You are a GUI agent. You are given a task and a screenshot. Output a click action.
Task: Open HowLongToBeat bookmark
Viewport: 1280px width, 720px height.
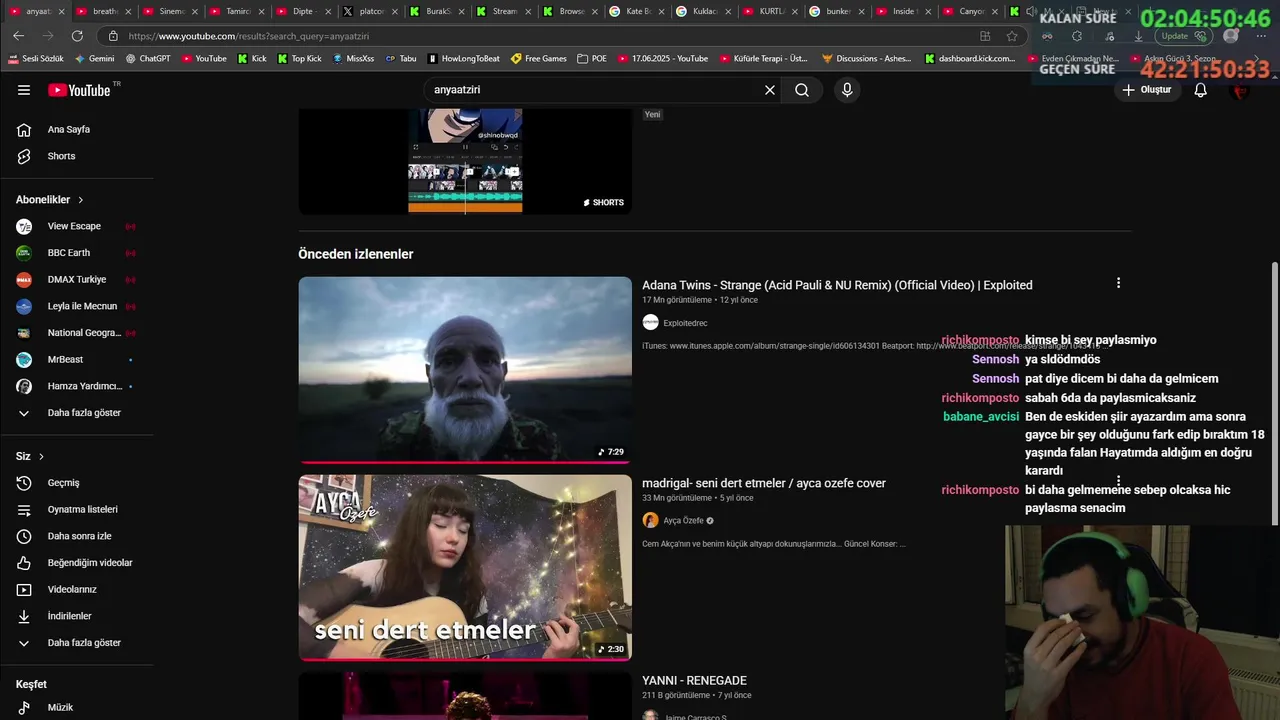(x=464, y=58)
